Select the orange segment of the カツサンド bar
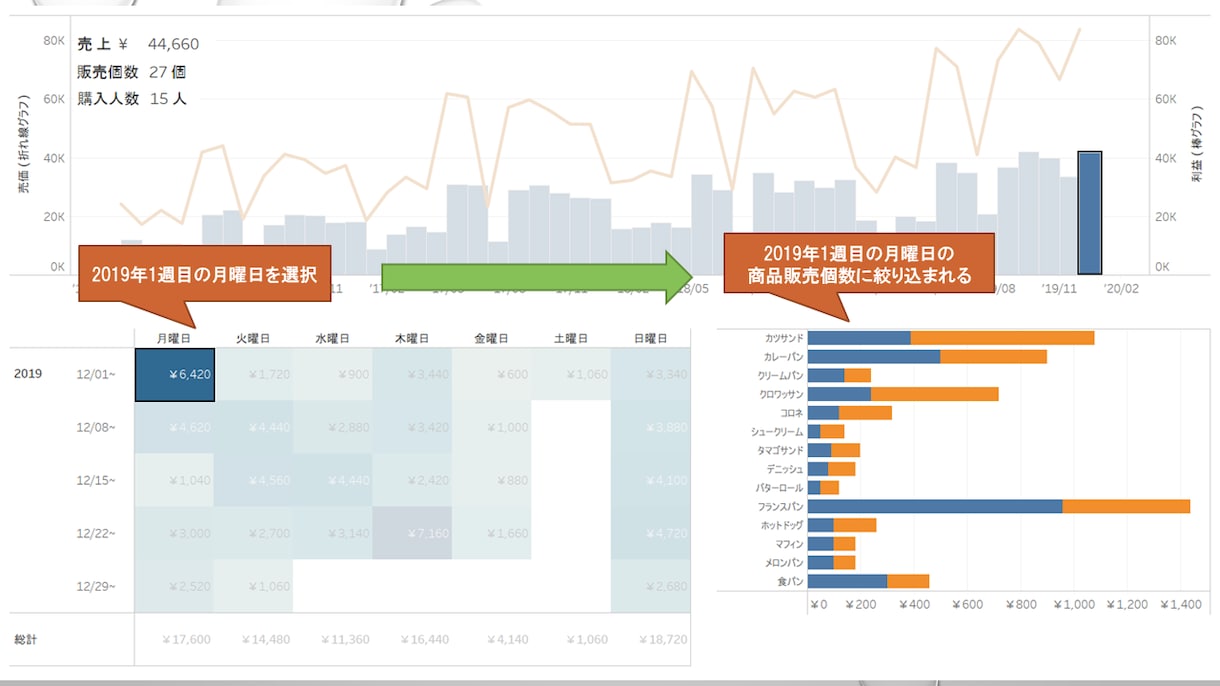This screenshot has width=1220, height=686. 1002,338
